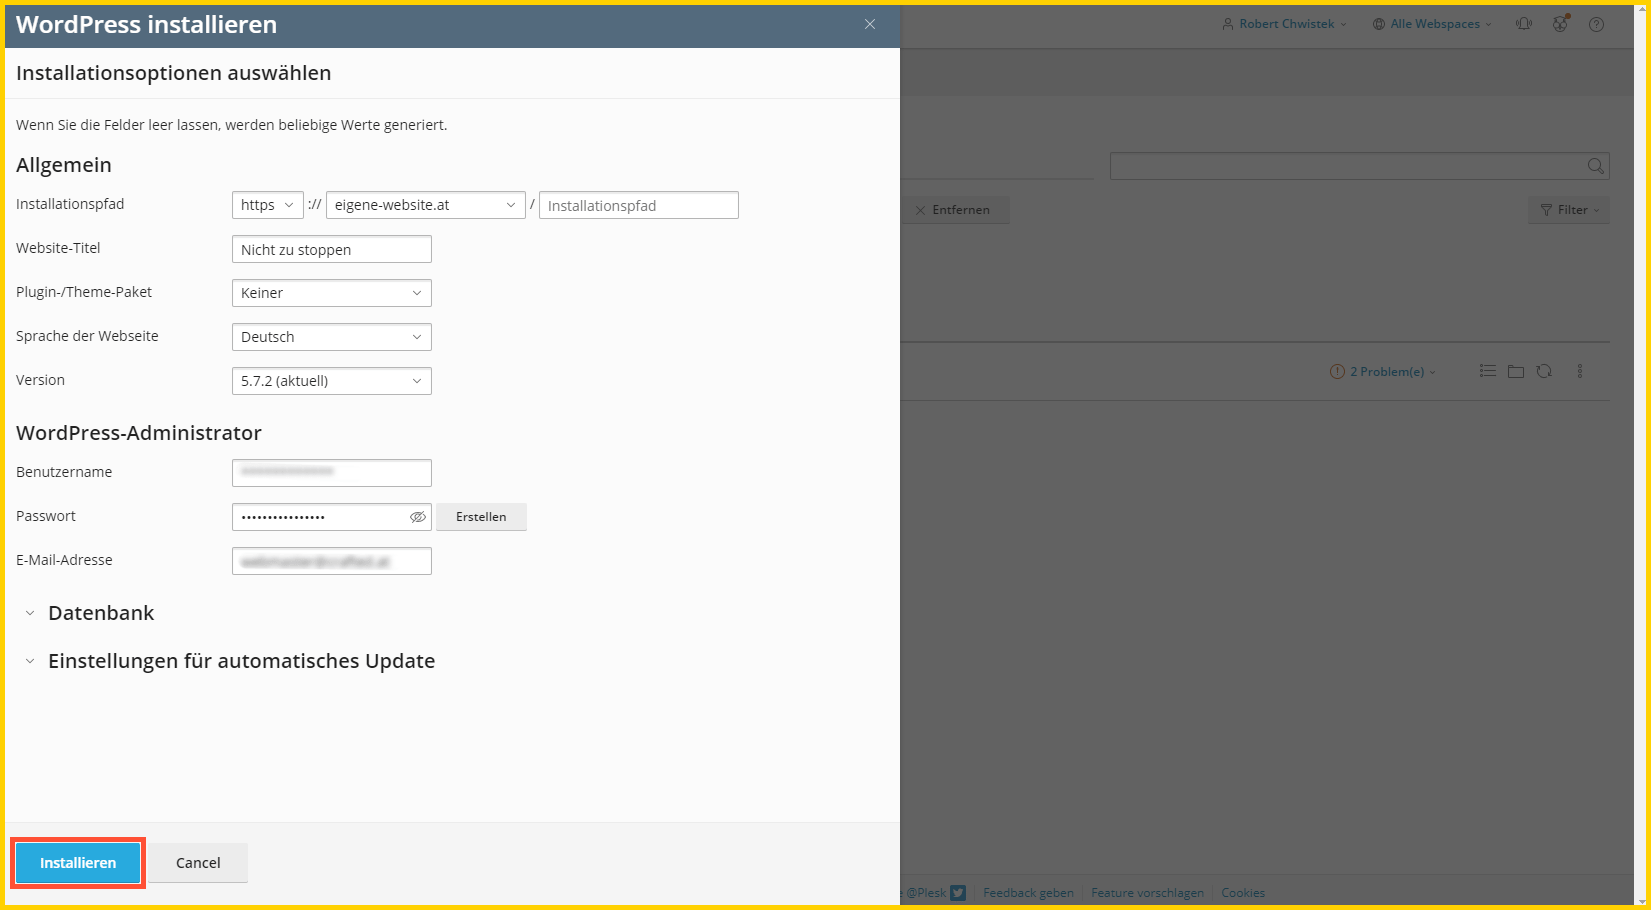
Task: Click the Entfernen button in background
Action: (x=953, y=210)
